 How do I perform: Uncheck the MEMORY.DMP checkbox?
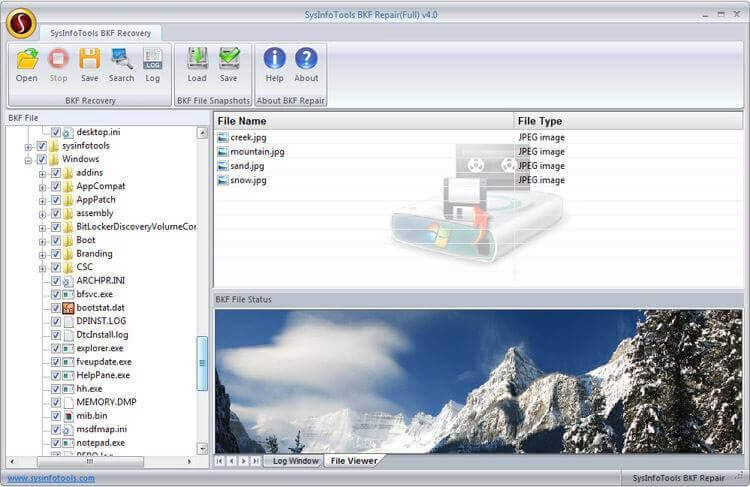point(56,402)
